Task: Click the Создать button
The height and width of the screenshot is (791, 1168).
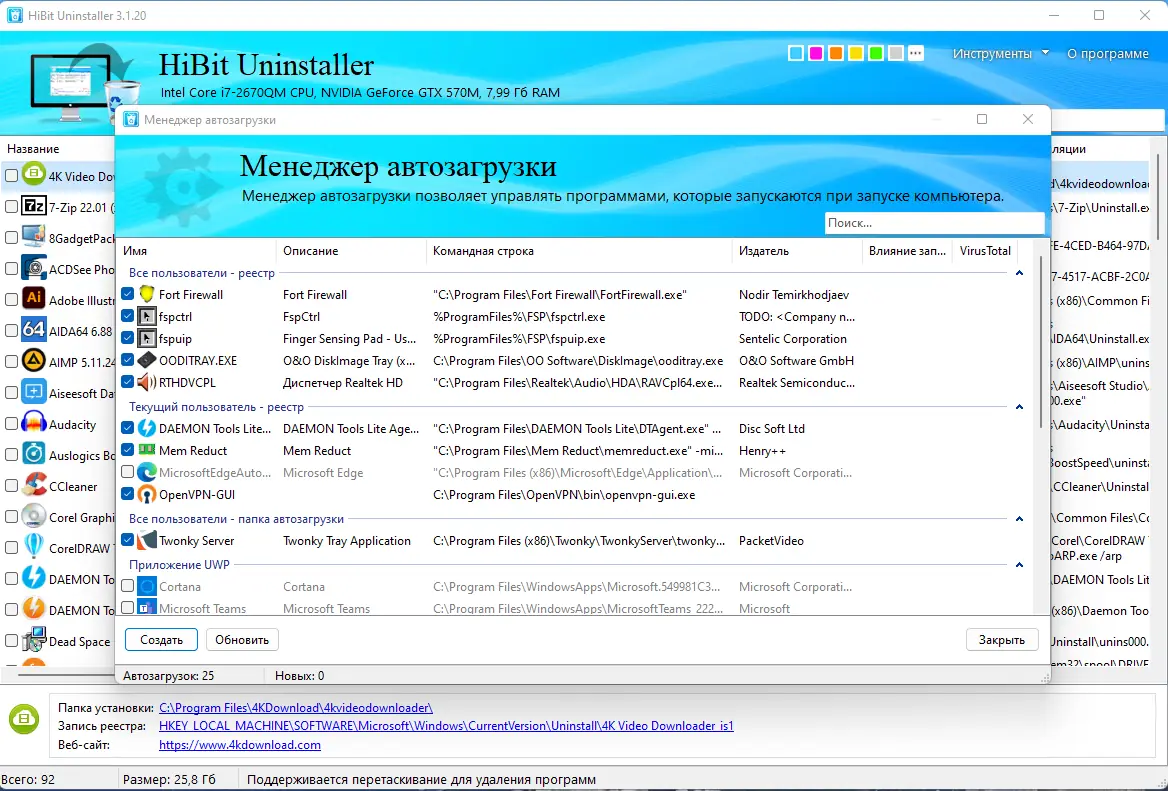Action: click(x=161, y=640)
